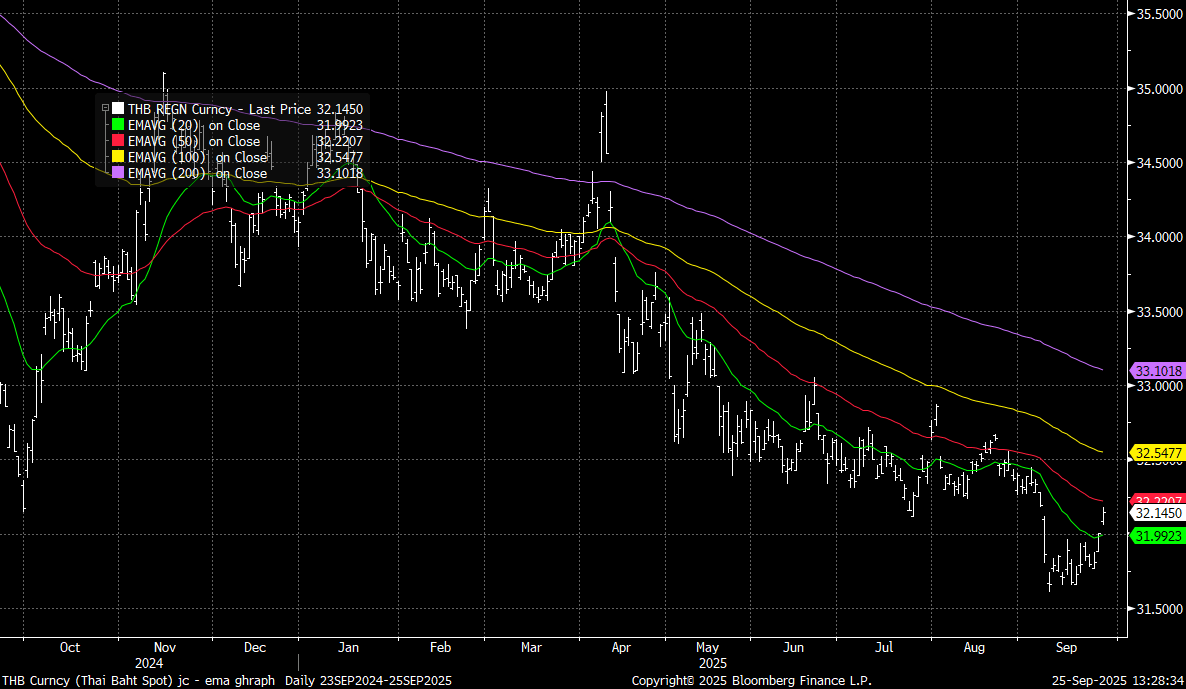Select the EMAVG (100) on Close label
1186x689 pixels.
click(x=198, y=157)
